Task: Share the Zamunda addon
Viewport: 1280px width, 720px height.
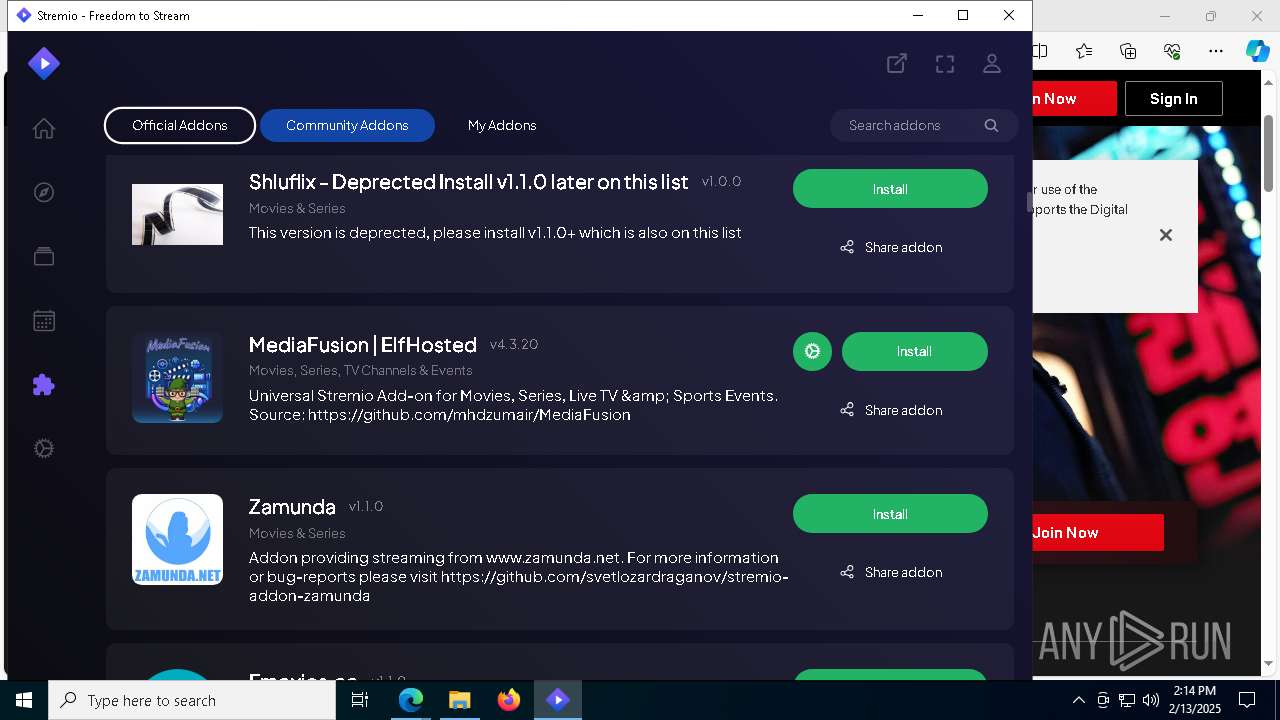Action: 890,572
